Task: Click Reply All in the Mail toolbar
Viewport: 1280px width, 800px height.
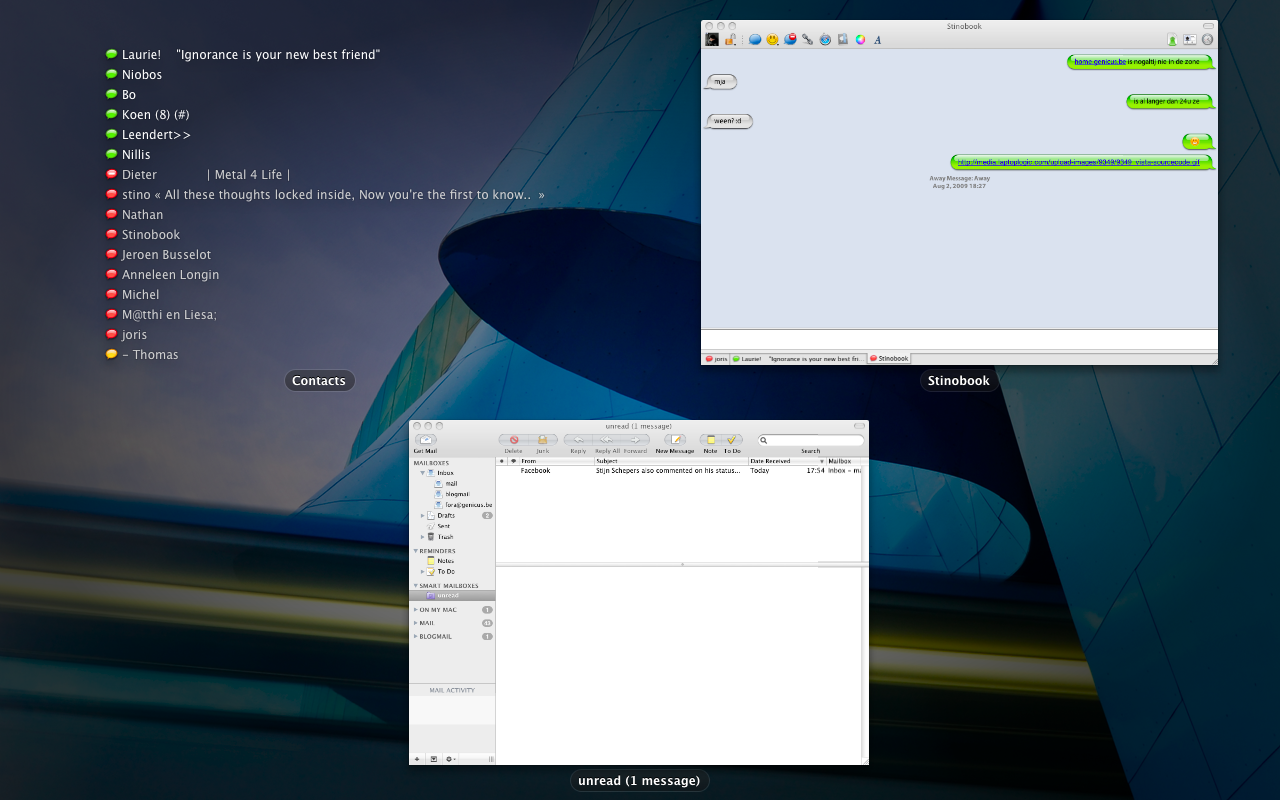Action: click(606, 439)
